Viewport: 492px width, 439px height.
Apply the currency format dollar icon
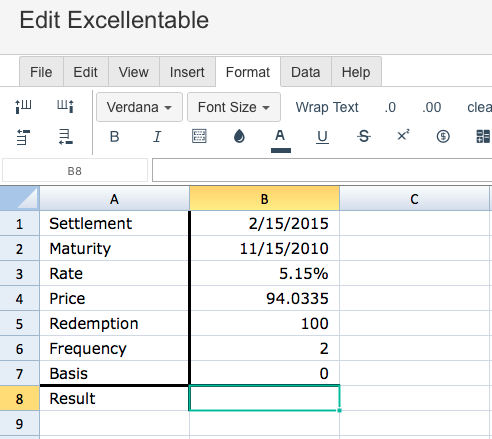tap(443, 136)
